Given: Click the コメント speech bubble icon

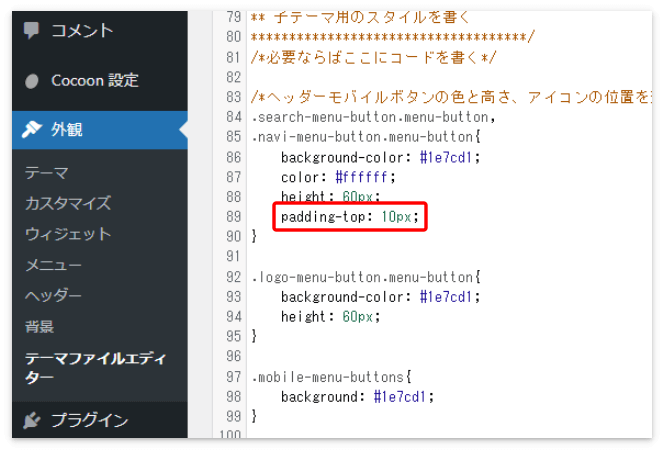Looking at the screenshot, I should (x=31, y=30).
